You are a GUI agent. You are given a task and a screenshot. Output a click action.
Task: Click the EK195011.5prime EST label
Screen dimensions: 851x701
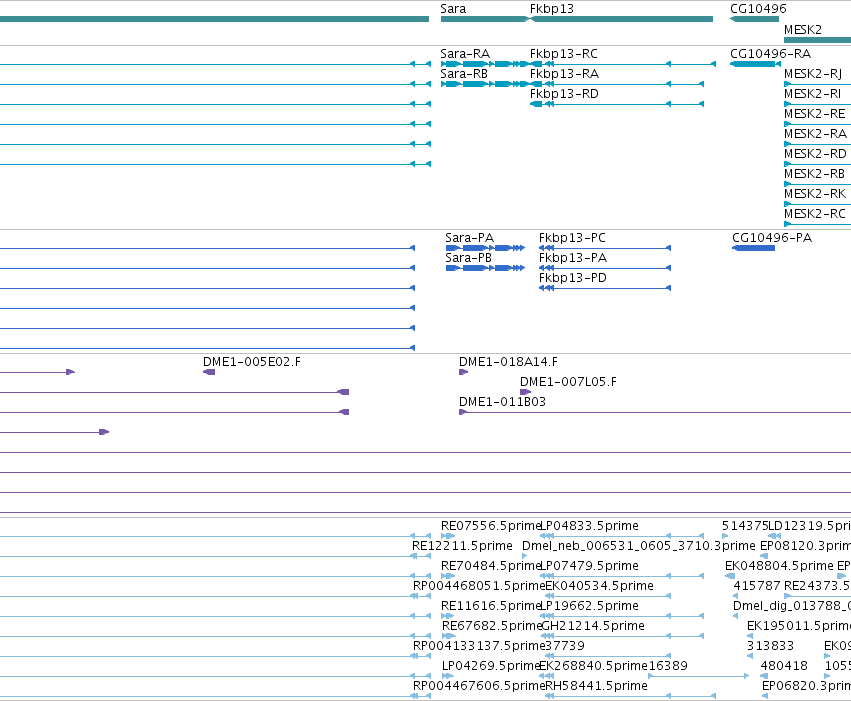798,626
